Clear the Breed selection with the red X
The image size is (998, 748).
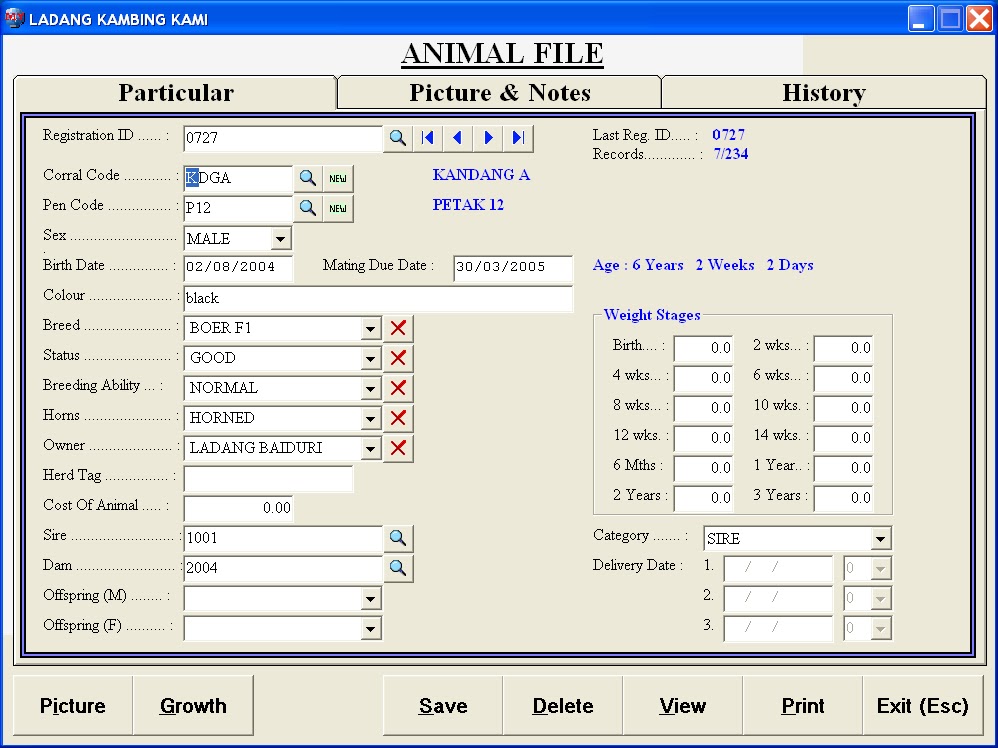coord(397,327)
